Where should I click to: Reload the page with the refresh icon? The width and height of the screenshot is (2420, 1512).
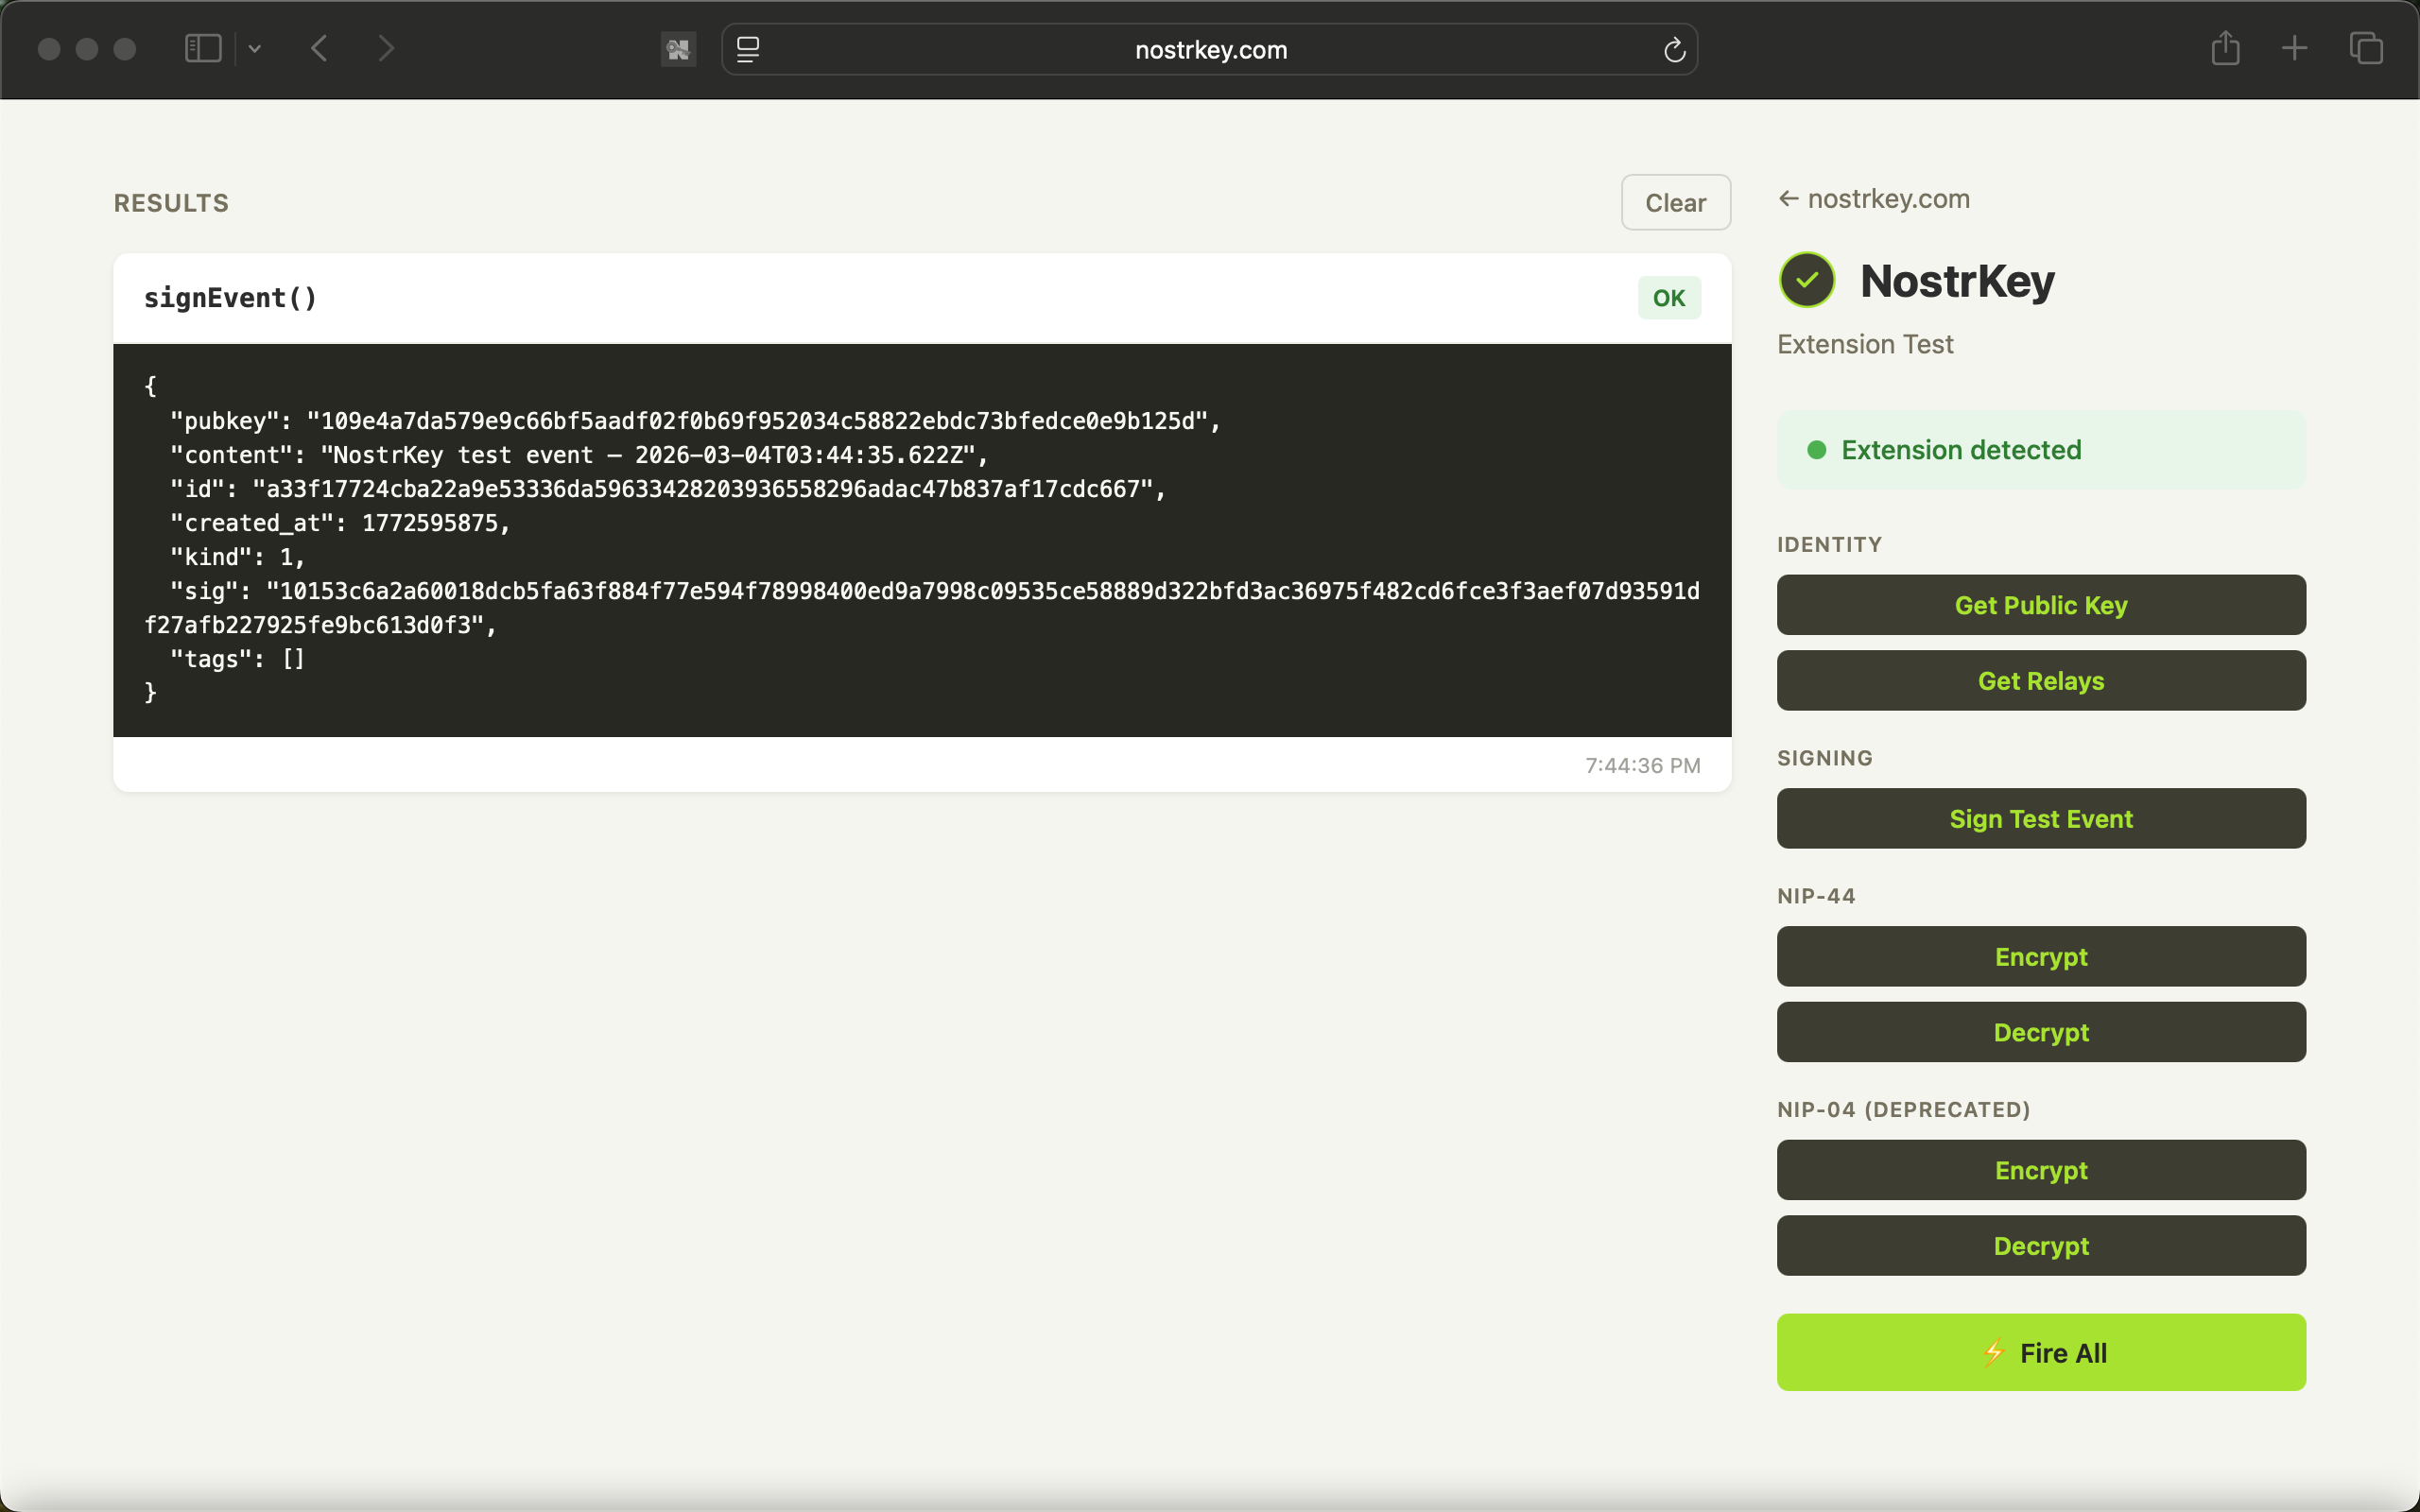[x=1674, y=49]
